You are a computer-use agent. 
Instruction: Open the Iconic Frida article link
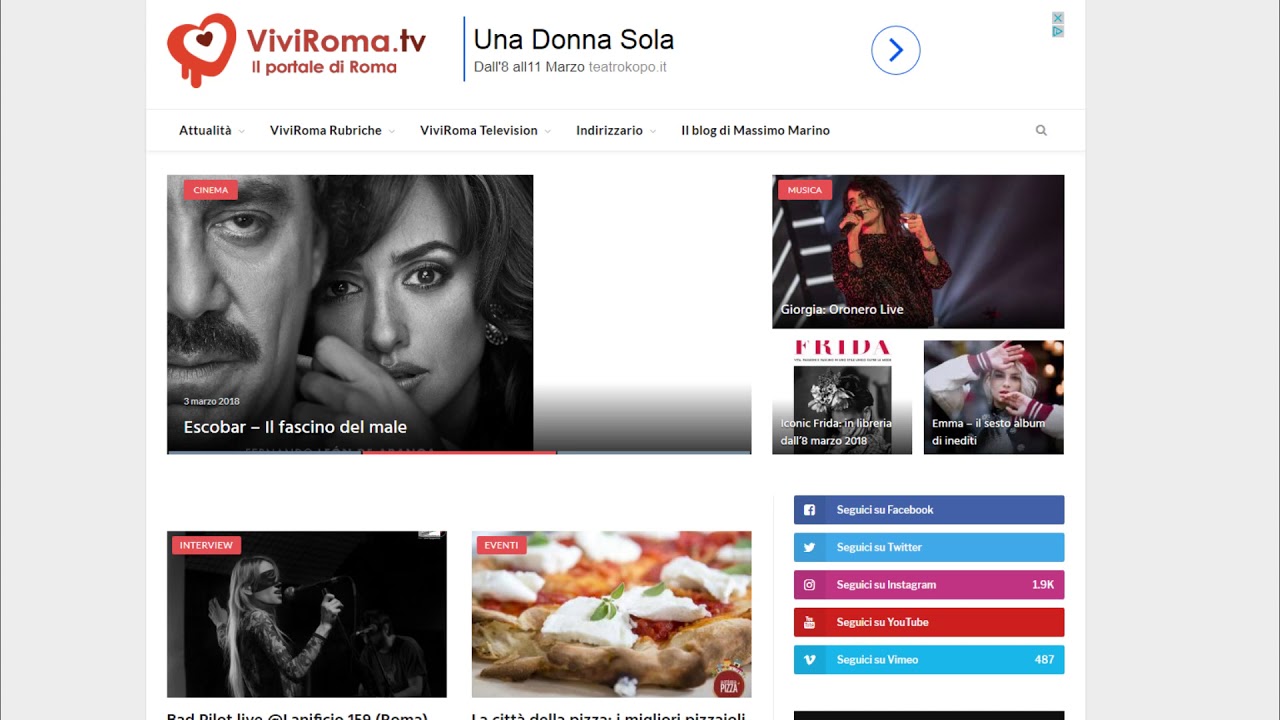click(836, 431)
